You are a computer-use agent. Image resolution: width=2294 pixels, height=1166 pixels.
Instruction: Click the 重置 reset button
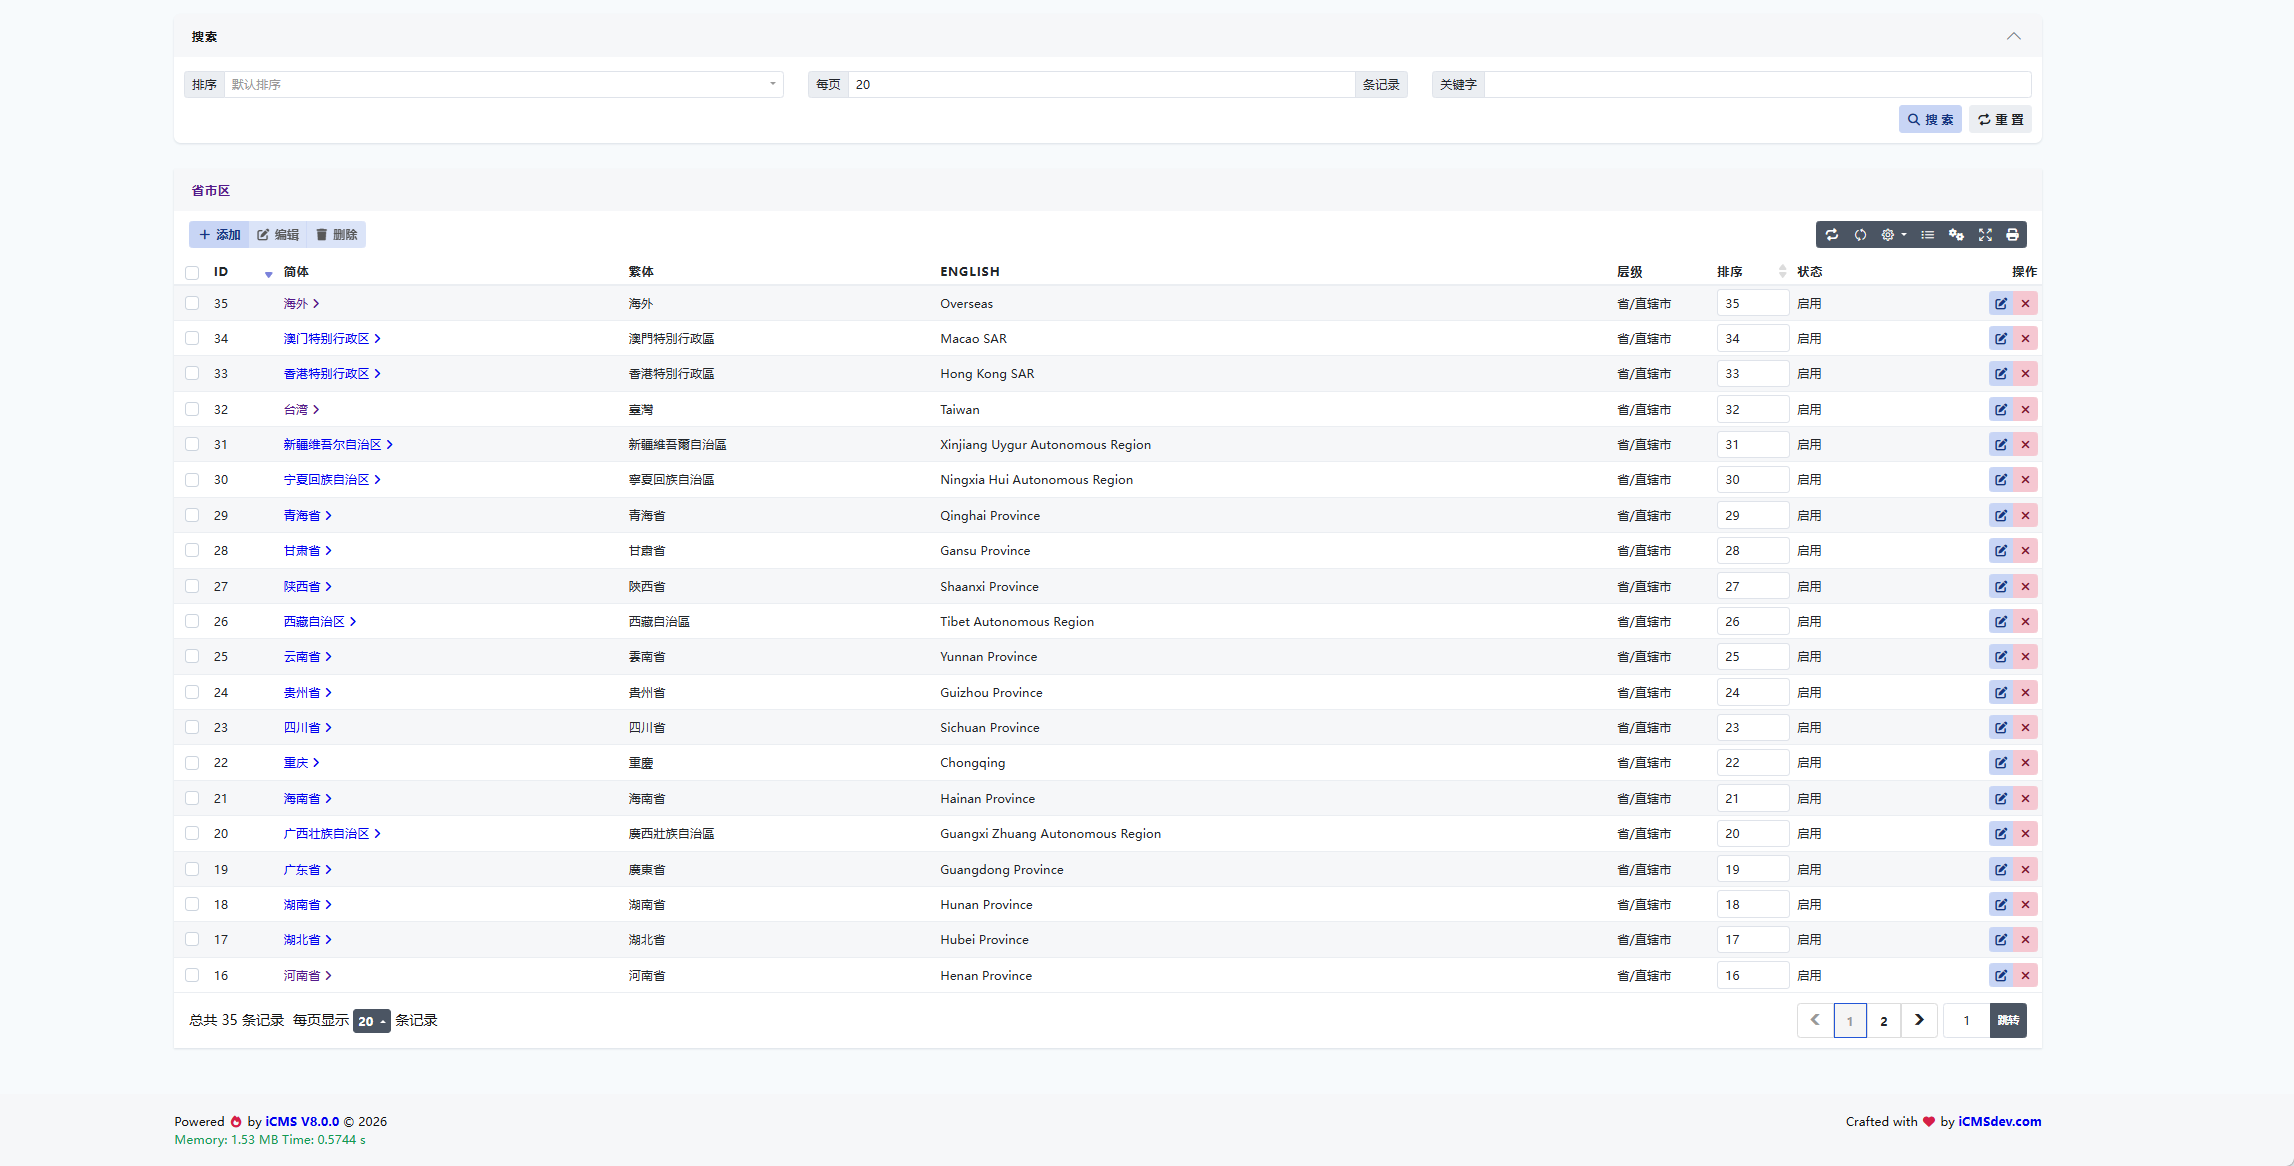point(2000,120)
